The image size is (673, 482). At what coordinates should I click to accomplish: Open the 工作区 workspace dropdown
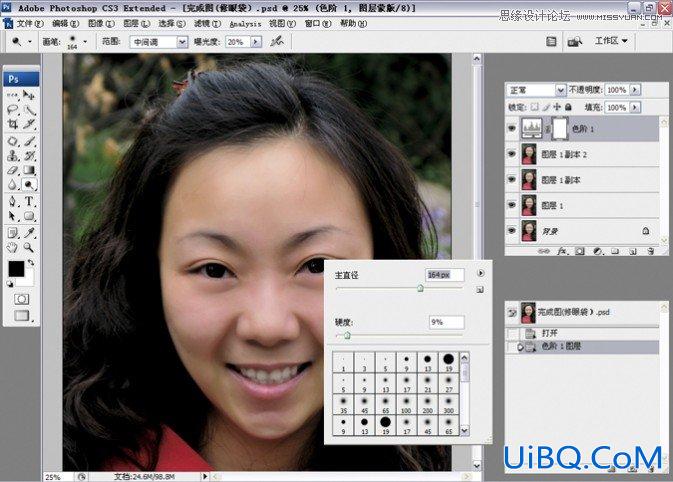coord(612,41)
